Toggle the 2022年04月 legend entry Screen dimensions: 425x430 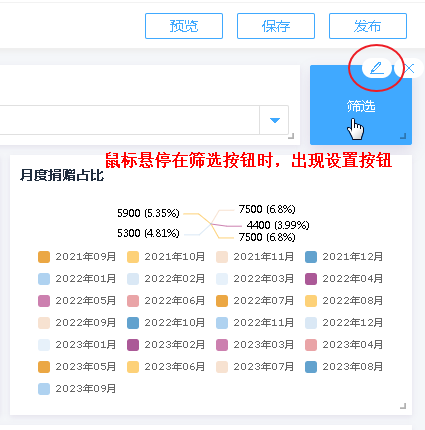click(x=344, y=279)
